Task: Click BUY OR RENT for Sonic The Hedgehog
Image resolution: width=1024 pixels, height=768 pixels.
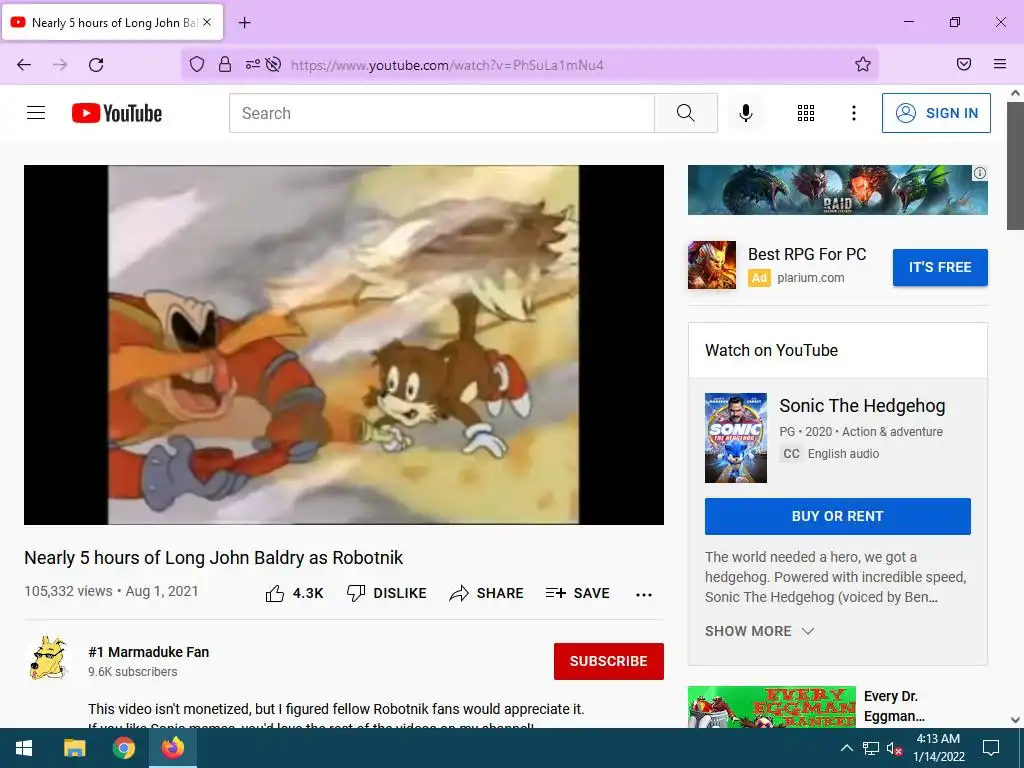Action: [837, 516]
